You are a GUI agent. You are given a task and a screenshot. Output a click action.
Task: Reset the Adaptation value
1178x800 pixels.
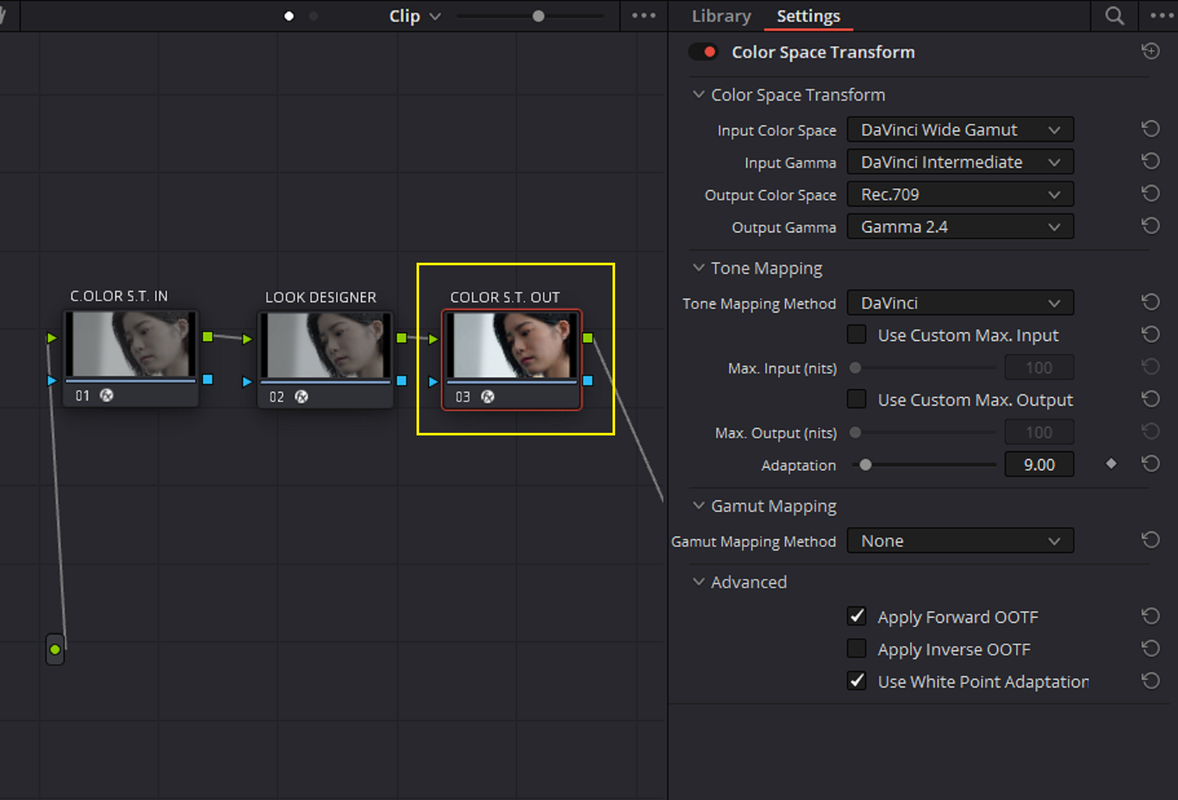[1150, 464]
